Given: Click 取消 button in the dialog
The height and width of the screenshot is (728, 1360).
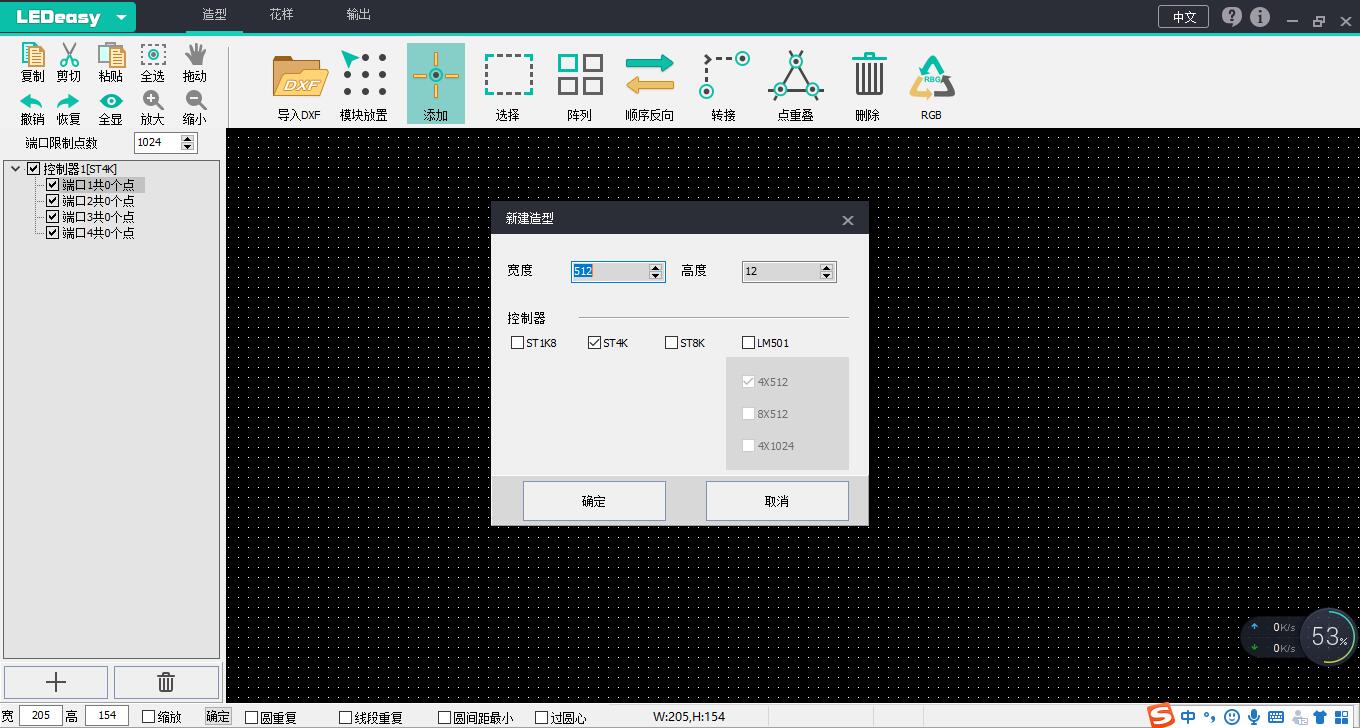Looking at the screenshot, I should (x=777, y=501).
